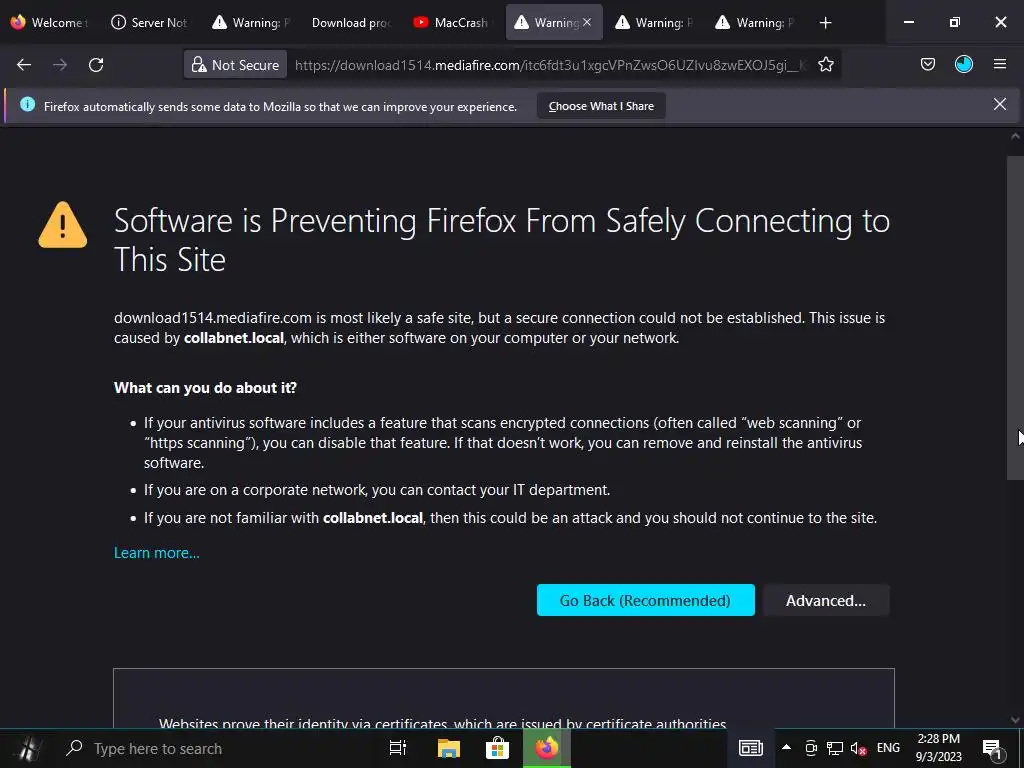The image size is (1024, 768).
Task: Restore down the Firefox window
Action: [954, 22]
